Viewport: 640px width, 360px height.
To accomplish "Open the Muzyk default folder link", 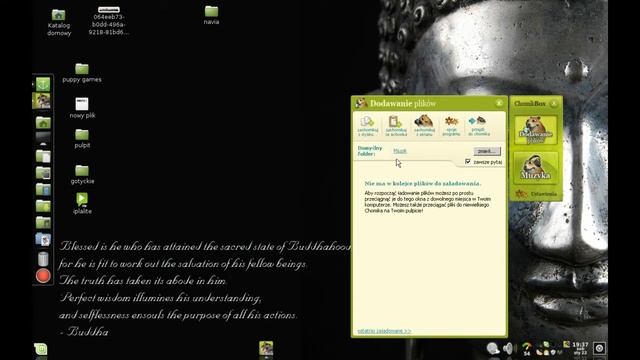I will pyautogui.click(x=400, y=151).
